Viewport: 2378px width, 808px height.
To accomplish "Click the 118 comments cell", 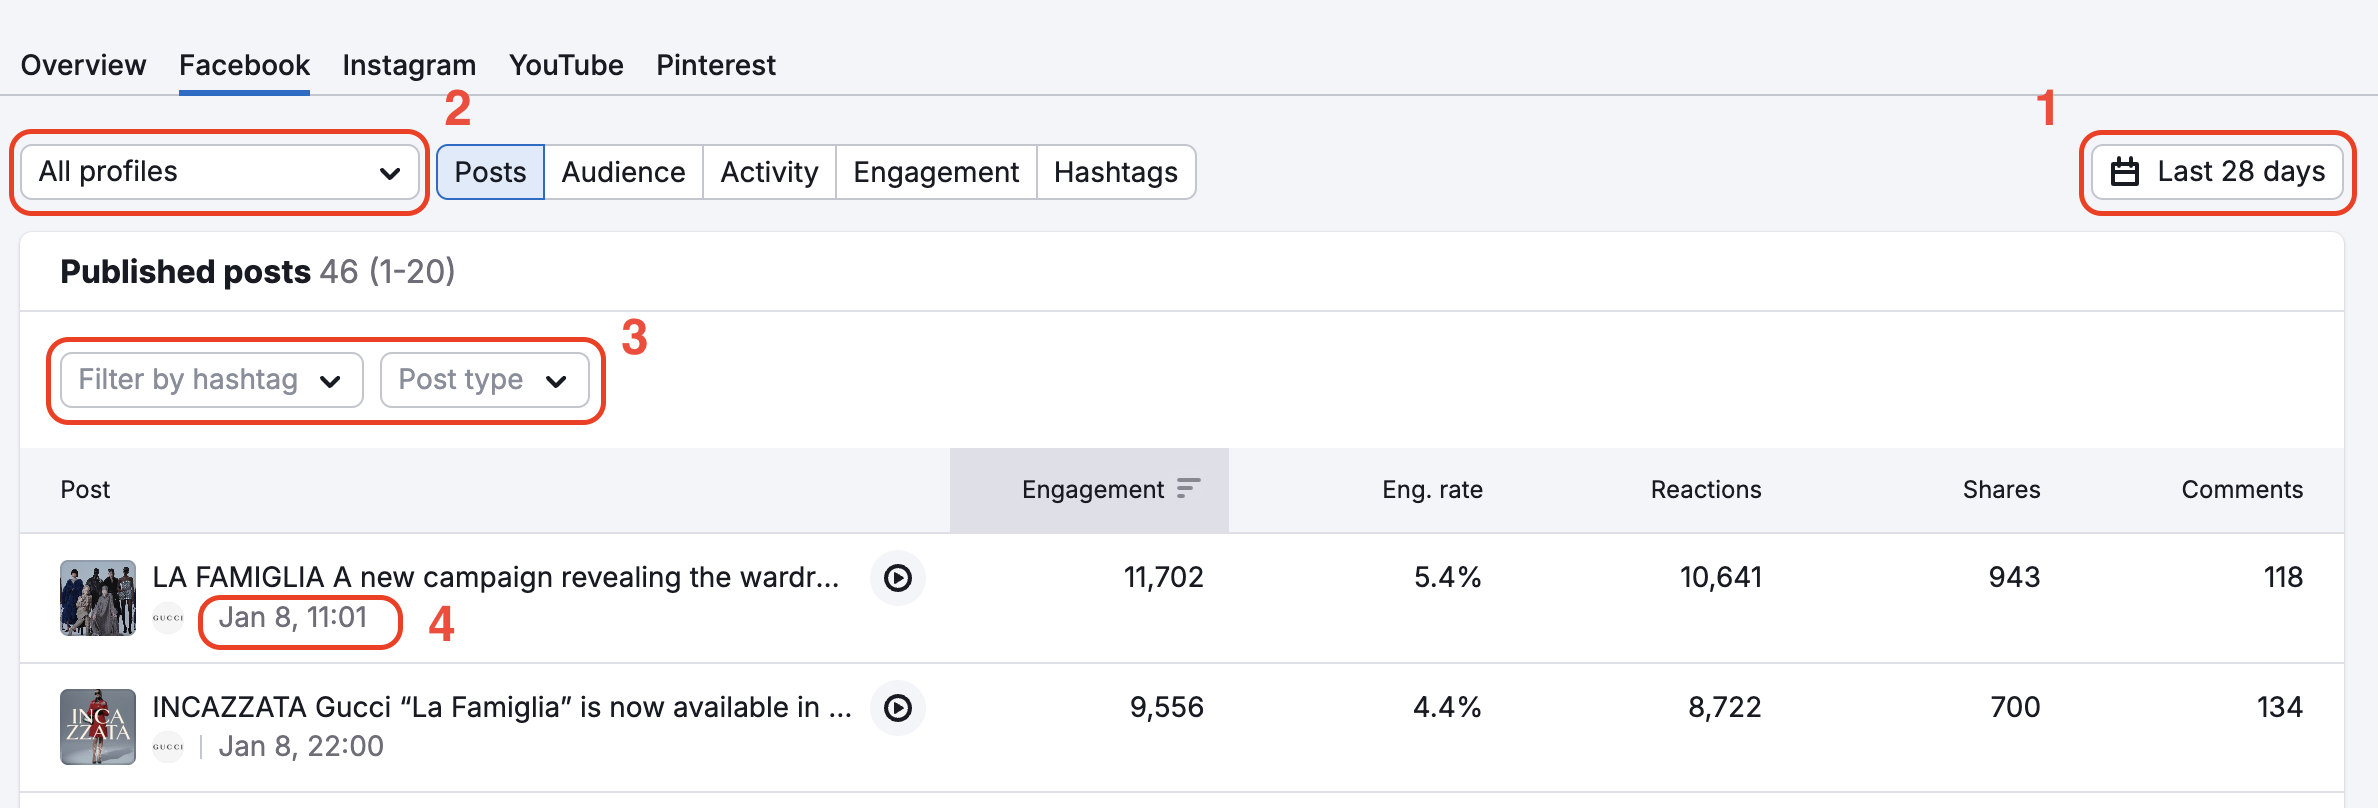I will click(2283, 577).
